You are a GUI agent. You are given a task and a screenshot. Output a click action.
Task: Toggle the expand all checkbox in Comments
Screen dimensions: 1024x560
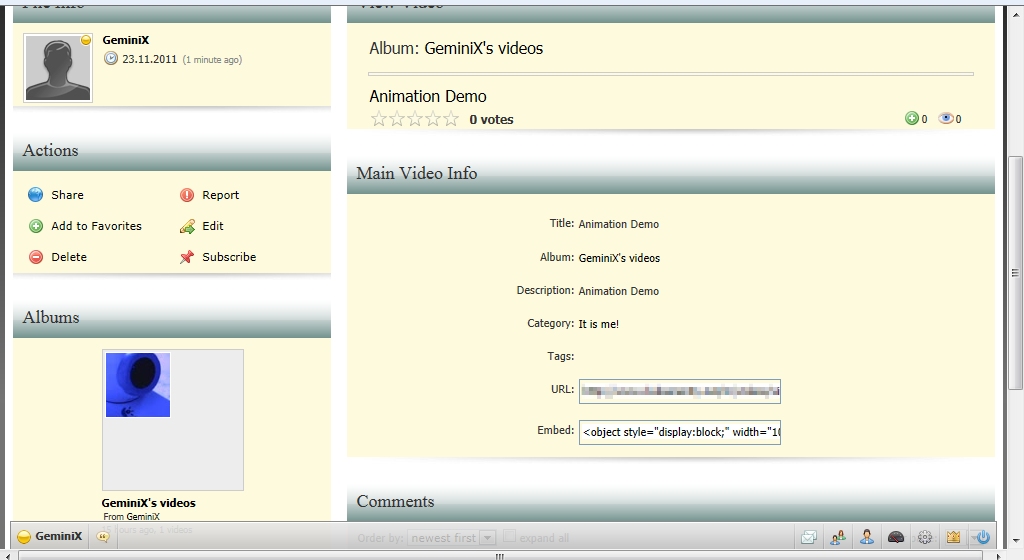(x=510, y=536)
